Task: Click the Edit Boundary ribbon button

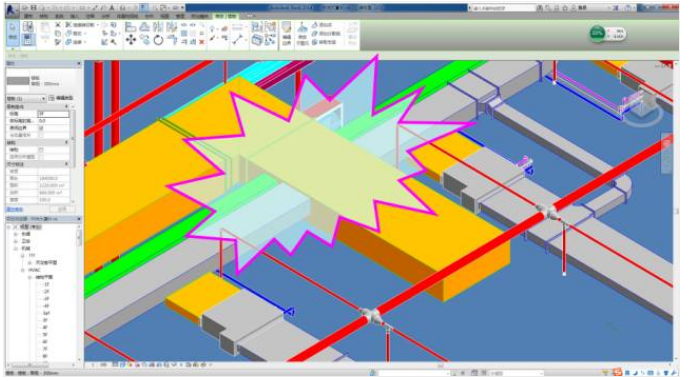Action: pos(286,33)
